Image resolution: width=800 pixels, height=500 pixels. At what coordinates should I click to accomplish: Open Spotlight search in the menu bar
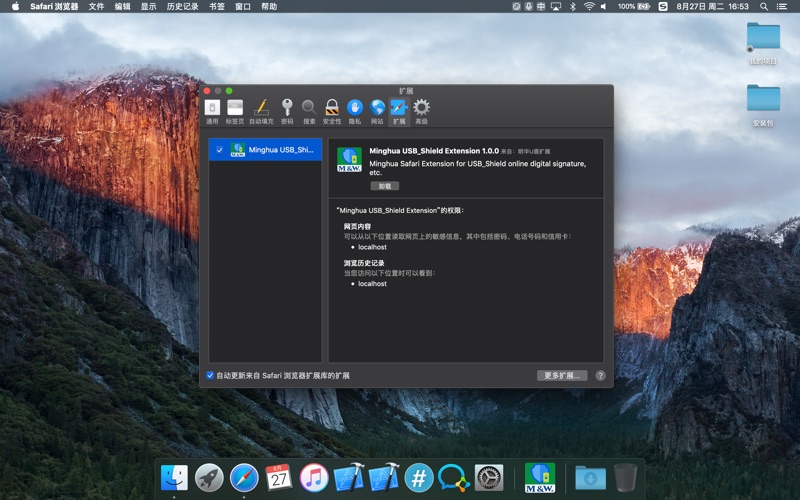764,6
